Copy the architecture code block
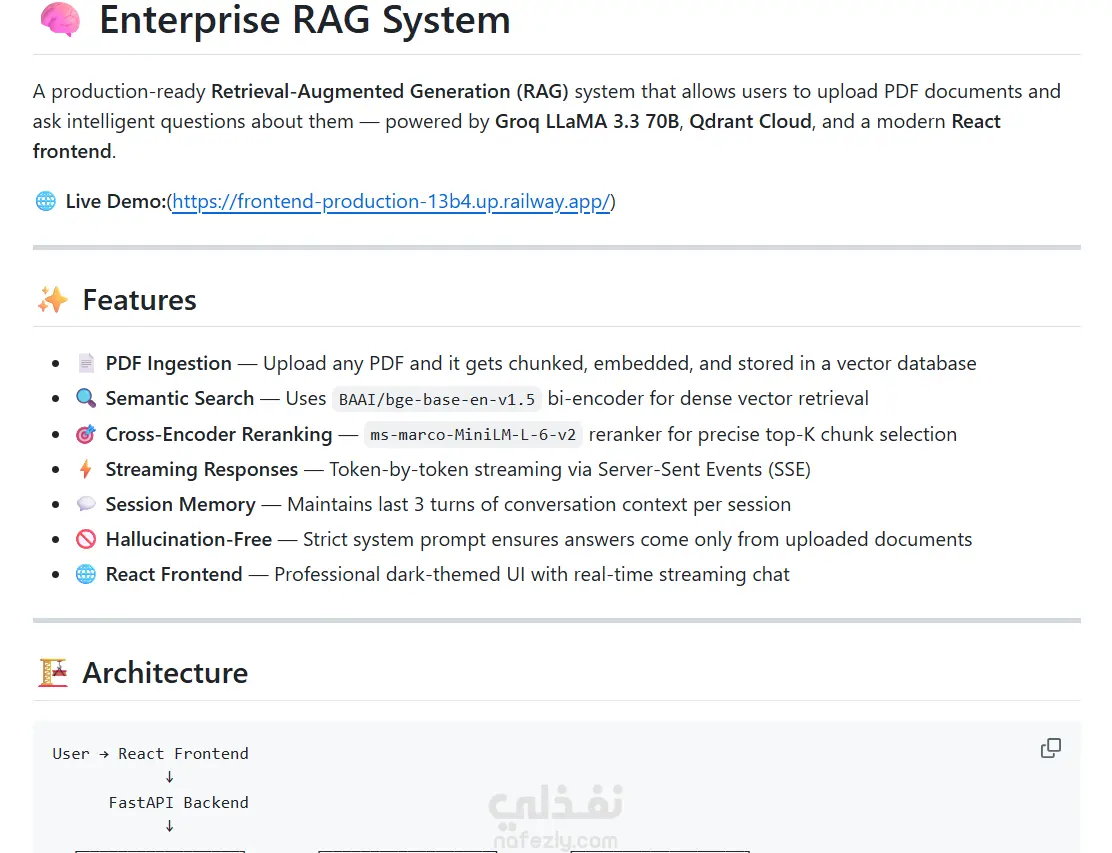The image size is (1112, 853). pyautogui.click(x=1050, y=748)
